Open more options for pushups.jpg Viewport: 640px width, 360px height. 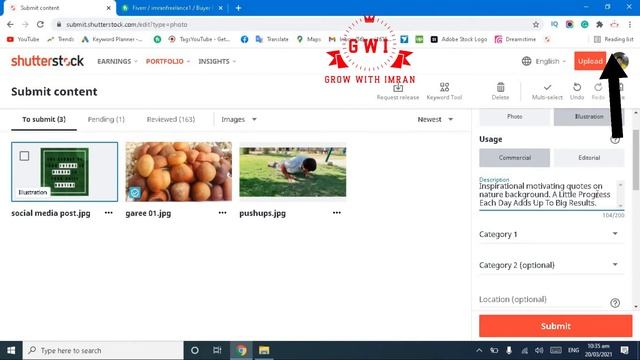point(337,213)
